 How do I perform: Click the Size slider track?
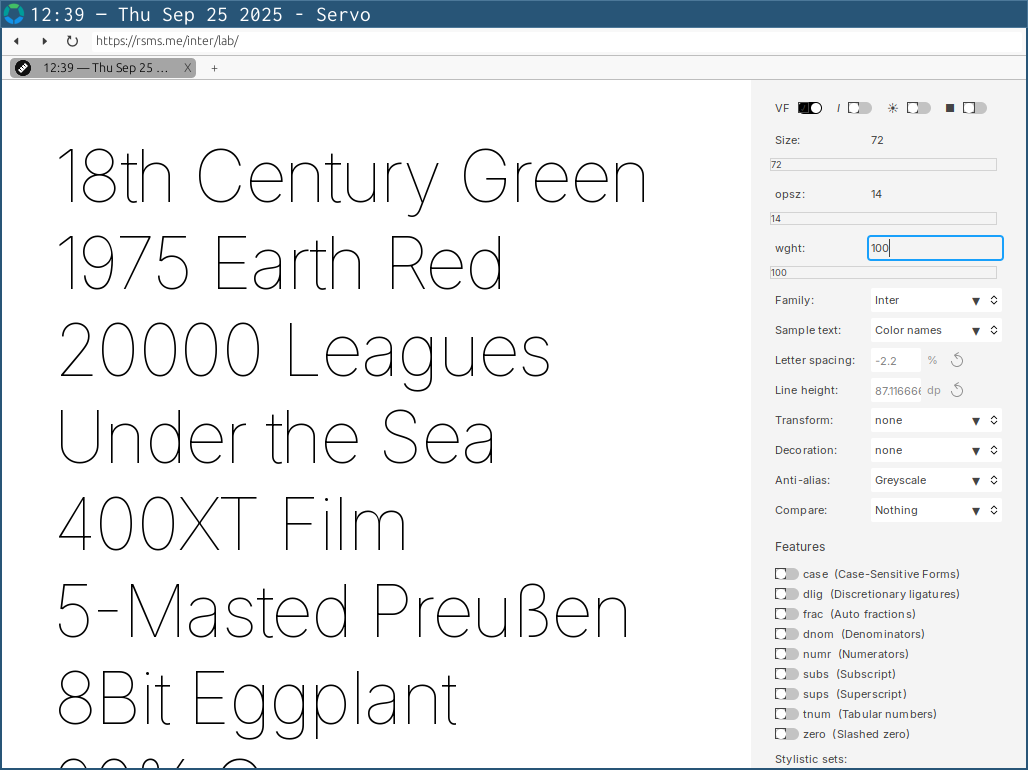coord(884,164)
